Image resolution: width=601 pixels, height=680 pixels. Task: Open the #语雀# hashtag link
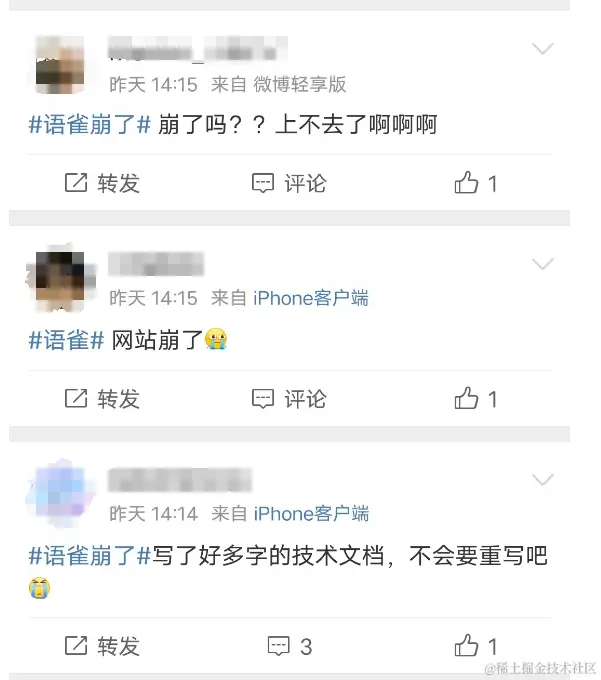[66, 340]
